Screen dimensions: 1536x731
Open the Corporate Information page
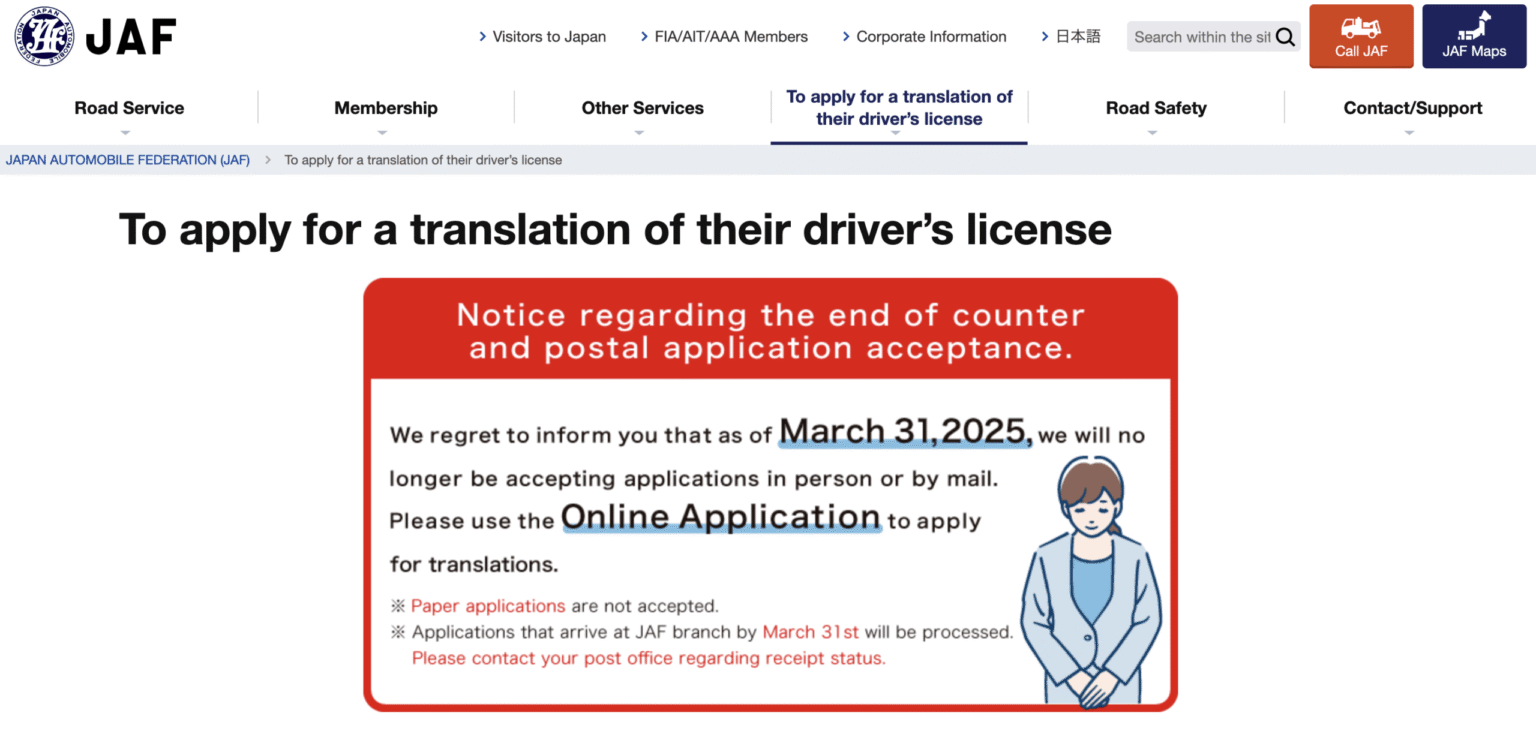point(931,36)
